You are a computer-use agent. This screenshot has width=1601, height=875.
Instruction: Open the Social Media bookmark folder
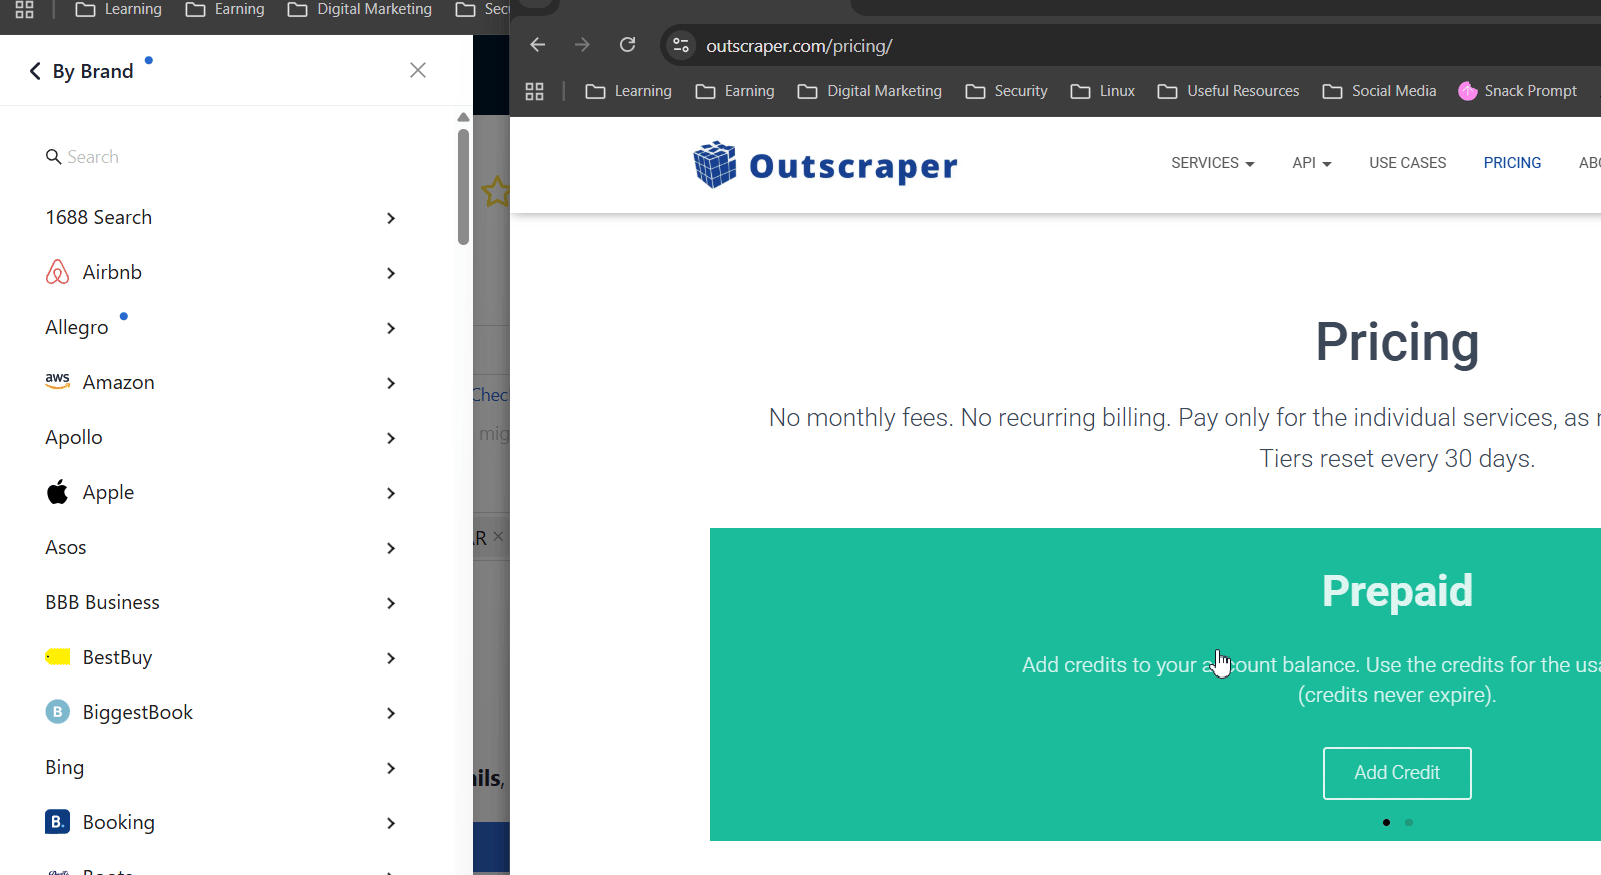(x=1379, y=91)
